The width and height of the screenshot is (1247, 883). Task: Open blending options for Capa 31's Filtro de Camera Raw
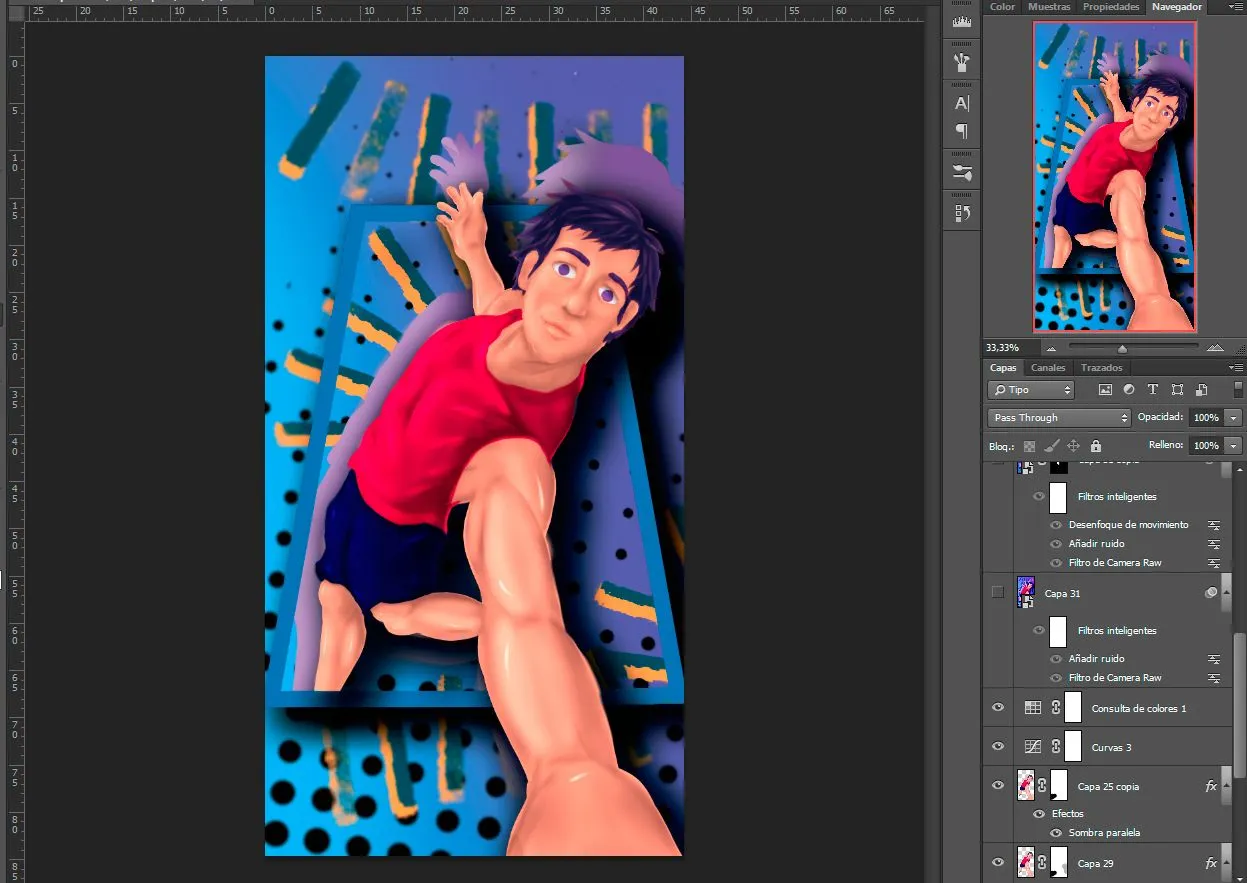click(1214, 678)
